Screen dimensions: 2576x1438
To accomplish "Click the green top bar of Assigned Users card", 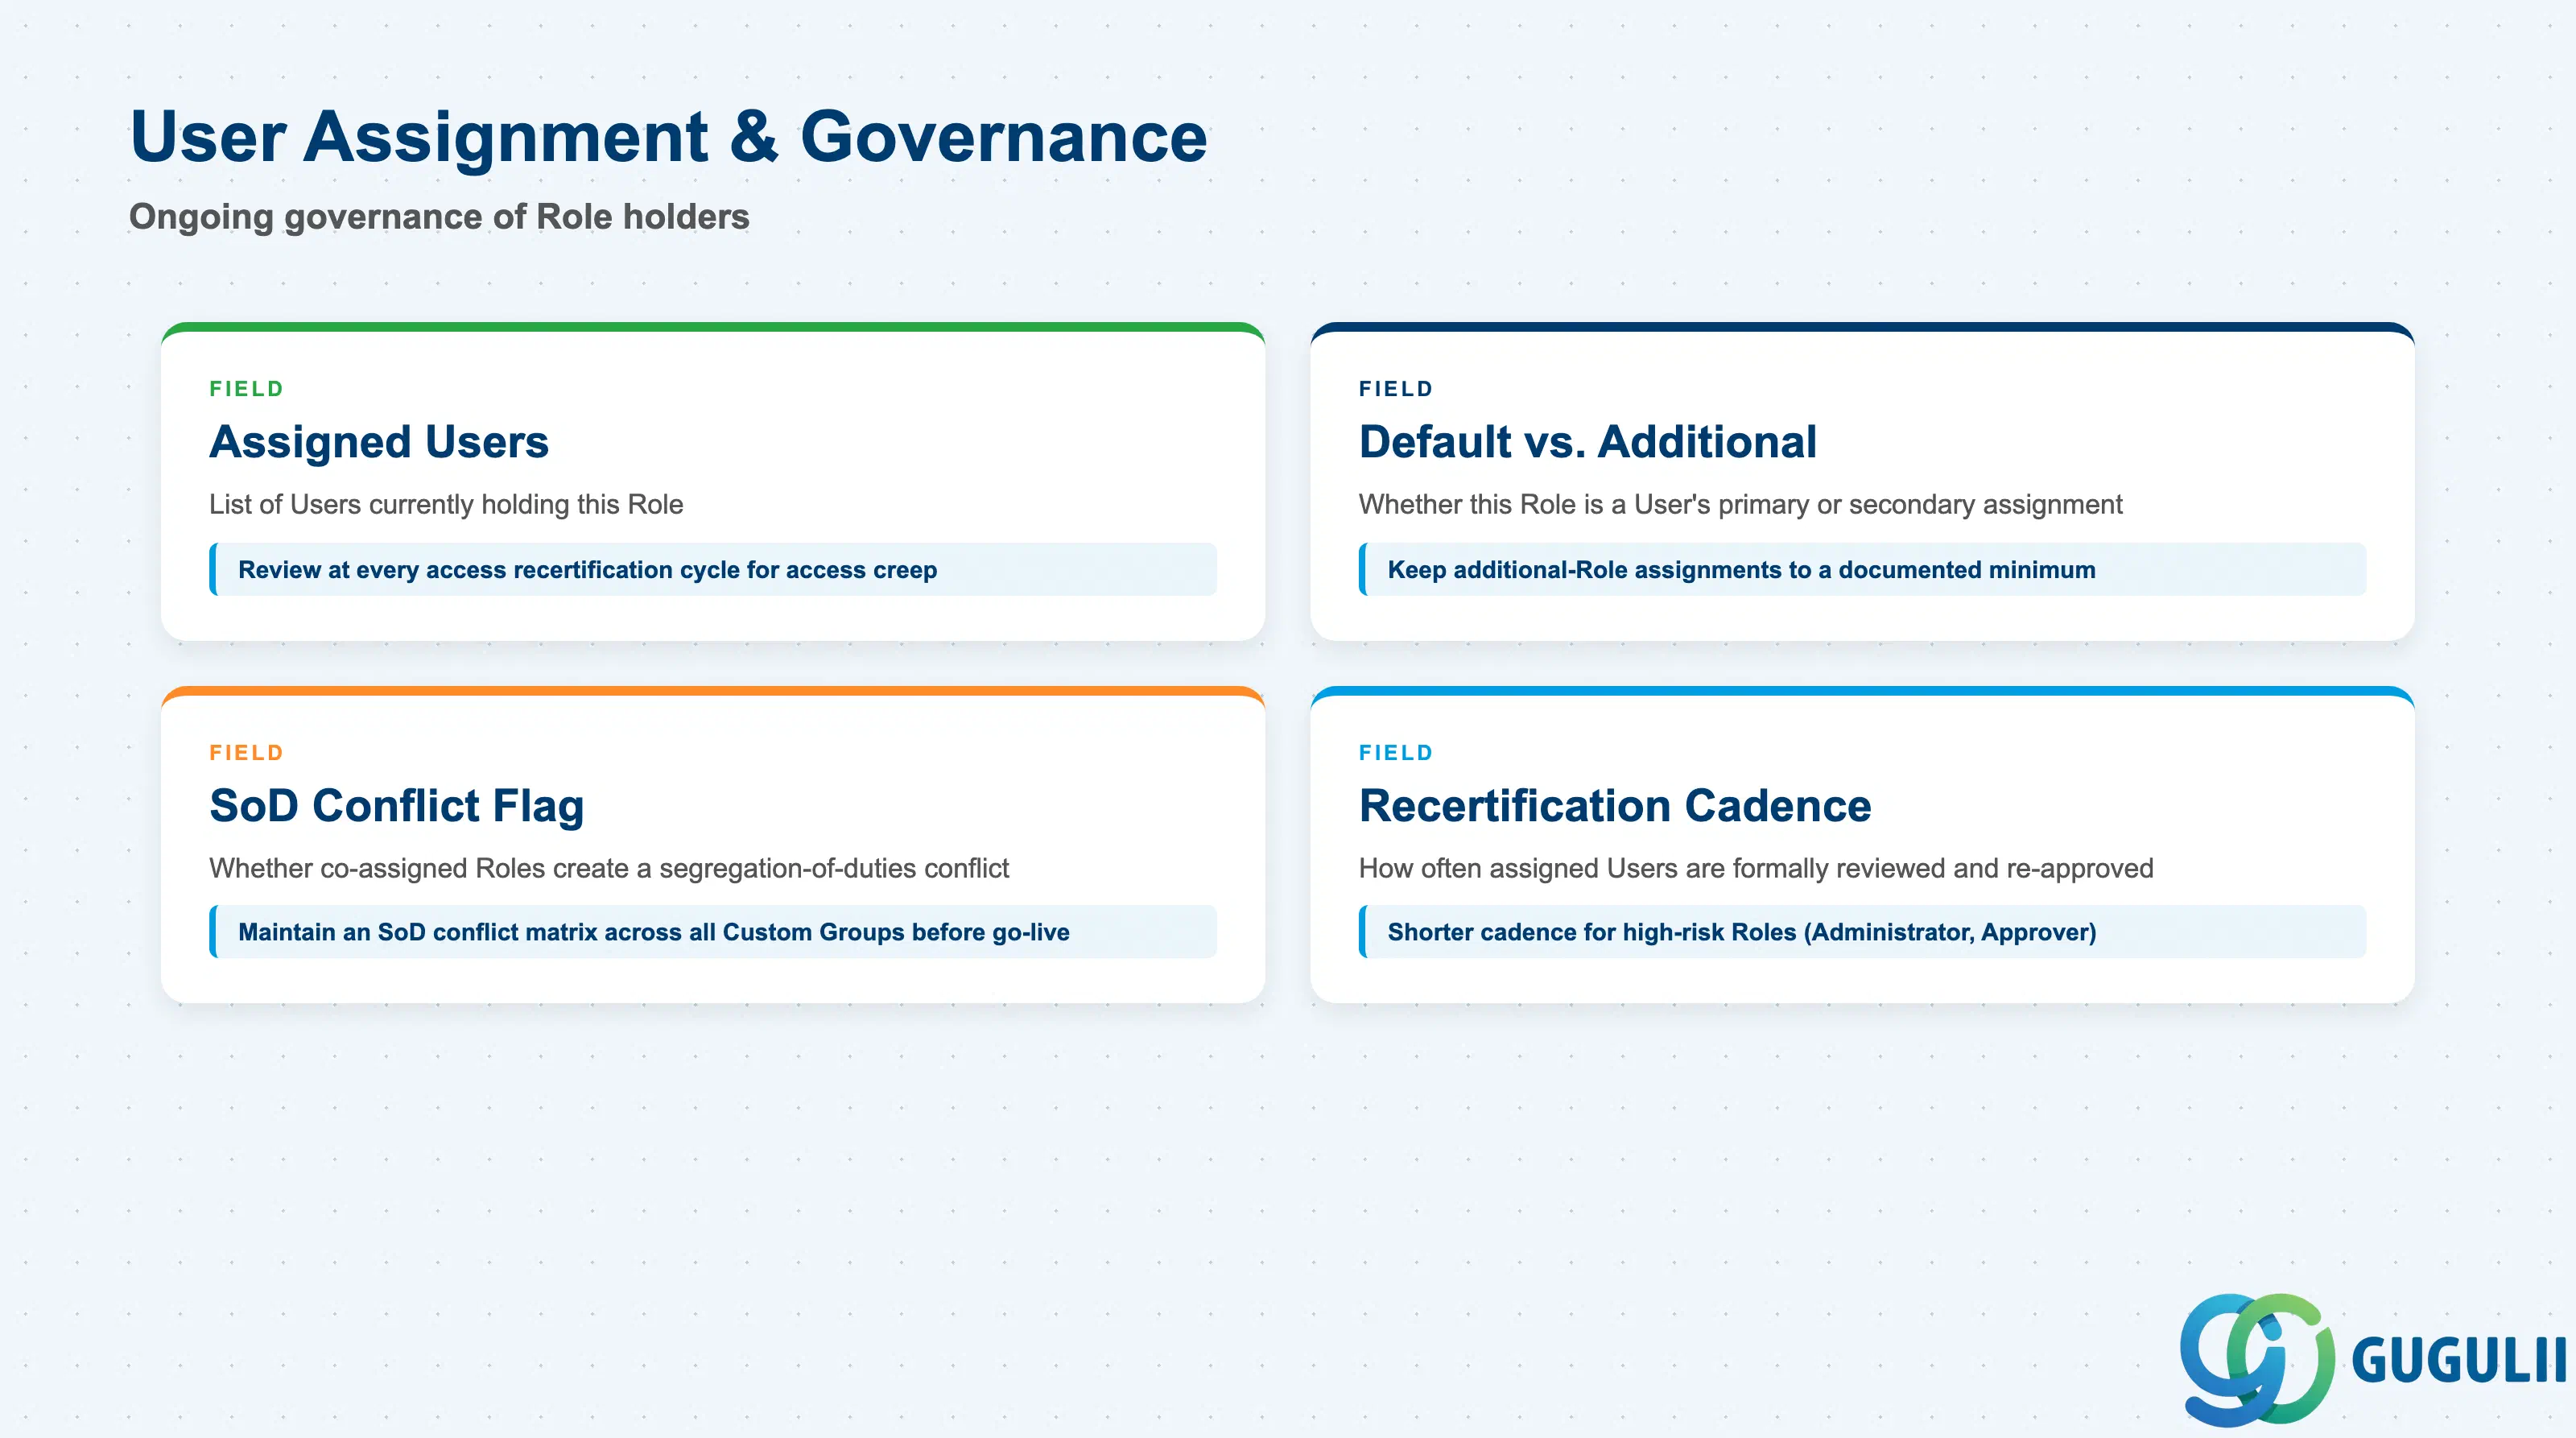I will tap(713, 327).
